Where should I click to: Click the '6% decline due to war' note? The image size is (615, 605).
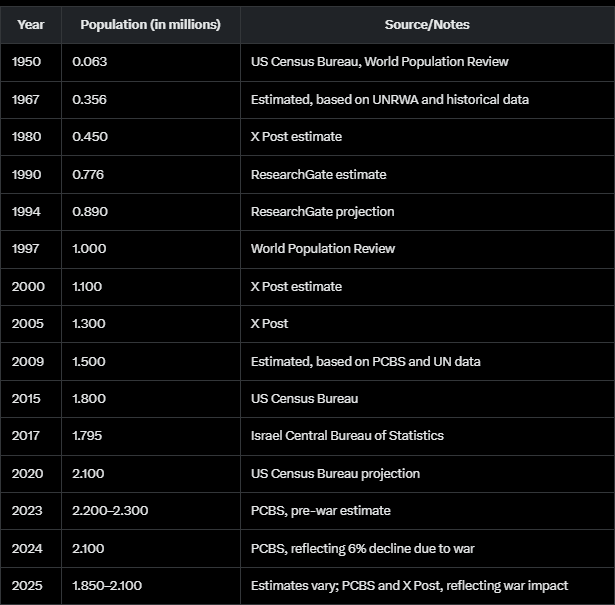tap(363, 549)
